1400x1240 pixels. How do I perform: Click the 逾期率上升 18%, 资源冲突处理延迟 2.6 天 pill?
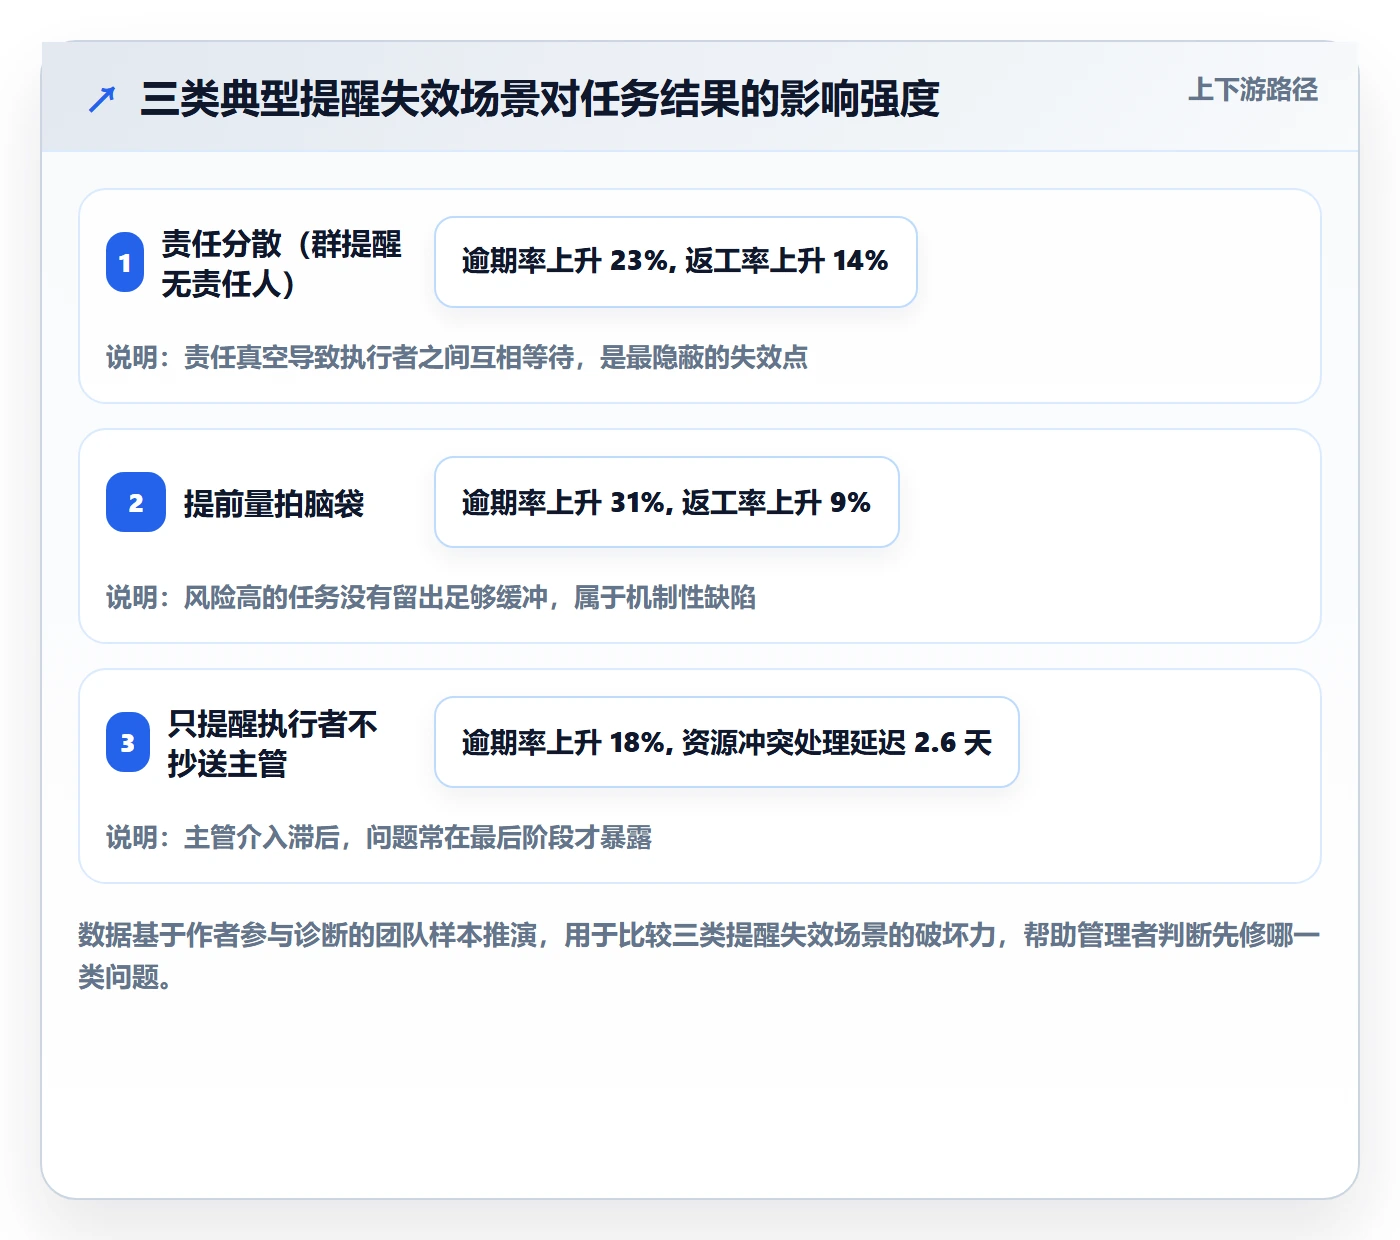[x=727, y=742]
